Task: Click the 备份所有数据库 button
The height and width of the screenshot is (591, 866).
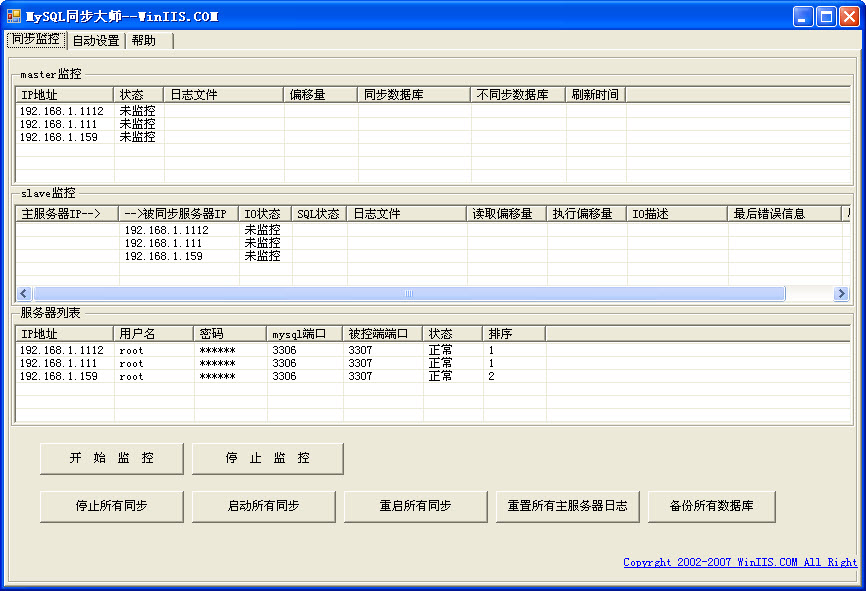Action: pyautogui.click(x=712, y=506)
